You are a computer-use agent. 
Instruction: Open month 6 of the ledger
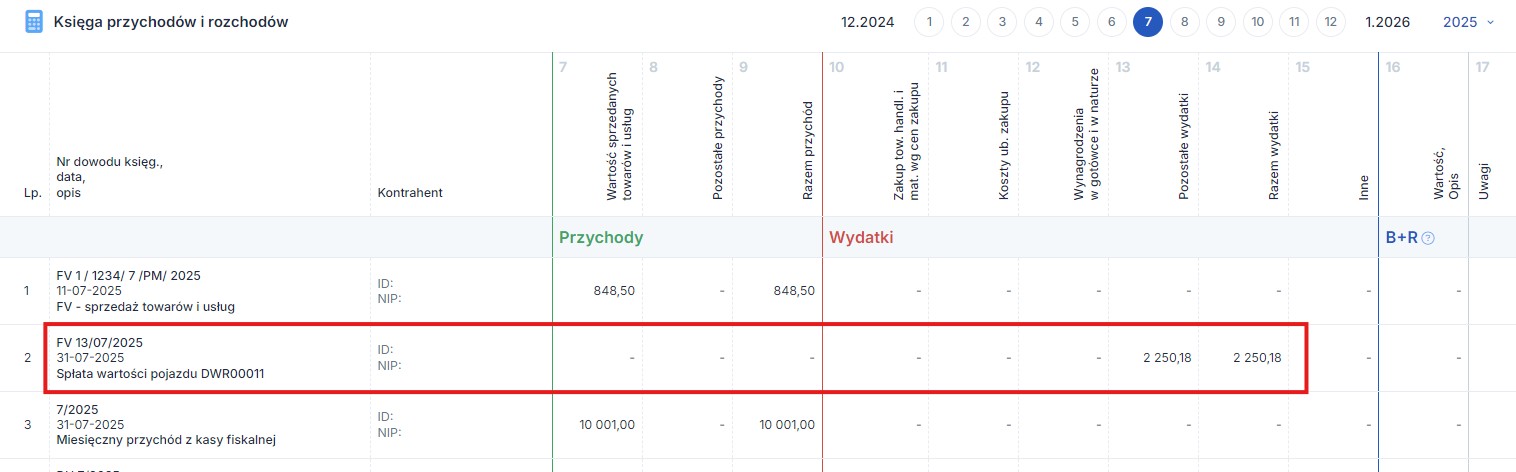tap(1111, 22)
